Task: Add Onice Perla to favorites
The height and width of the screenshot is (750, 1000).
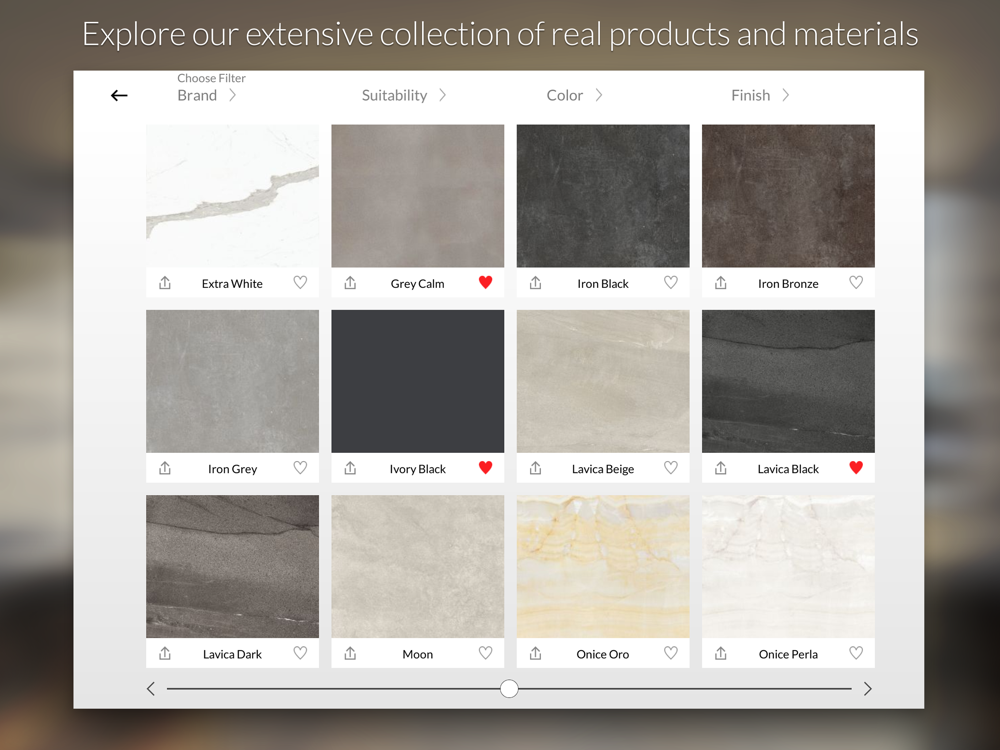Action: (x=856, y=652)
